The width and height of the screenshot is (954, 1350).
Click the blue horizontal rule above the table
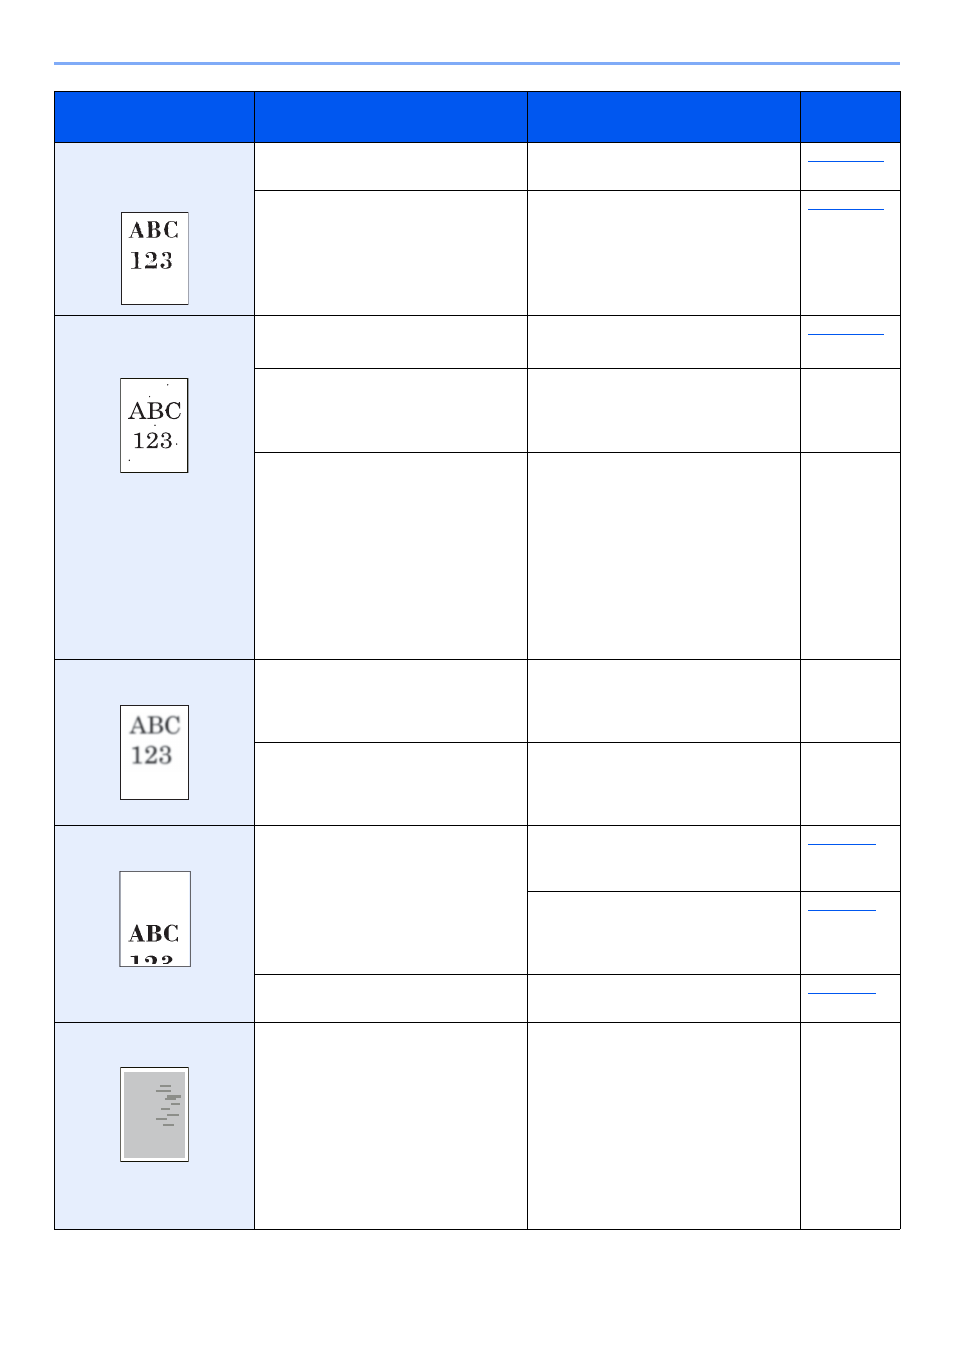[477, 63]
